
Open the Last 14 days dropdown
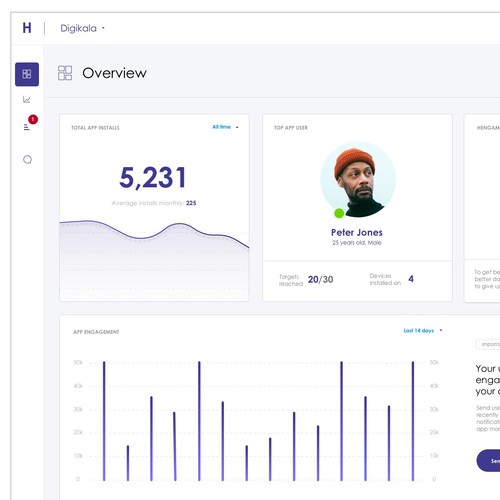coord(422,331)
